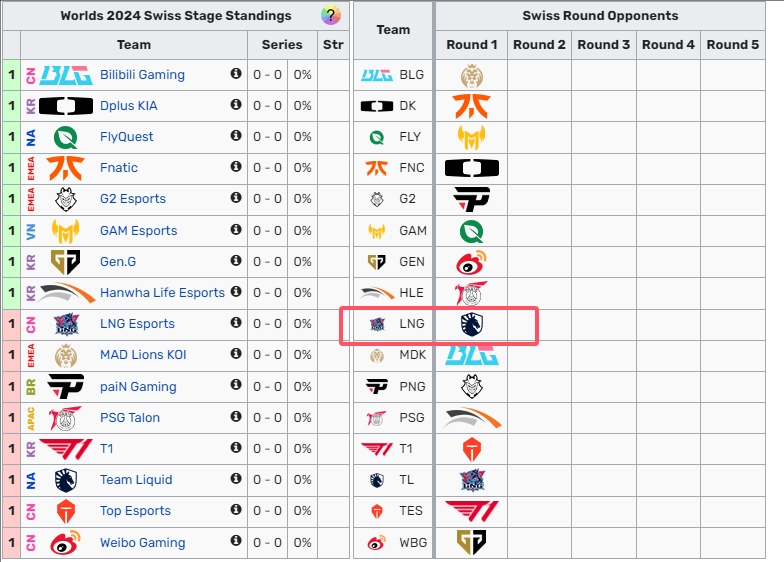Click info icon next to Weibo Gaming
The height and width of the screenshot is (562, 784).
click(x=236, y=542)
